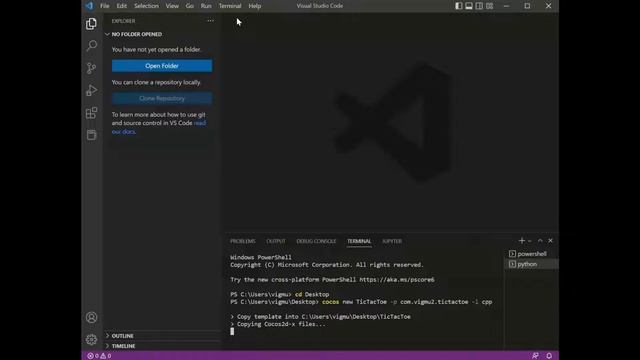Click the EXPLORER title text

click(123, 21)
